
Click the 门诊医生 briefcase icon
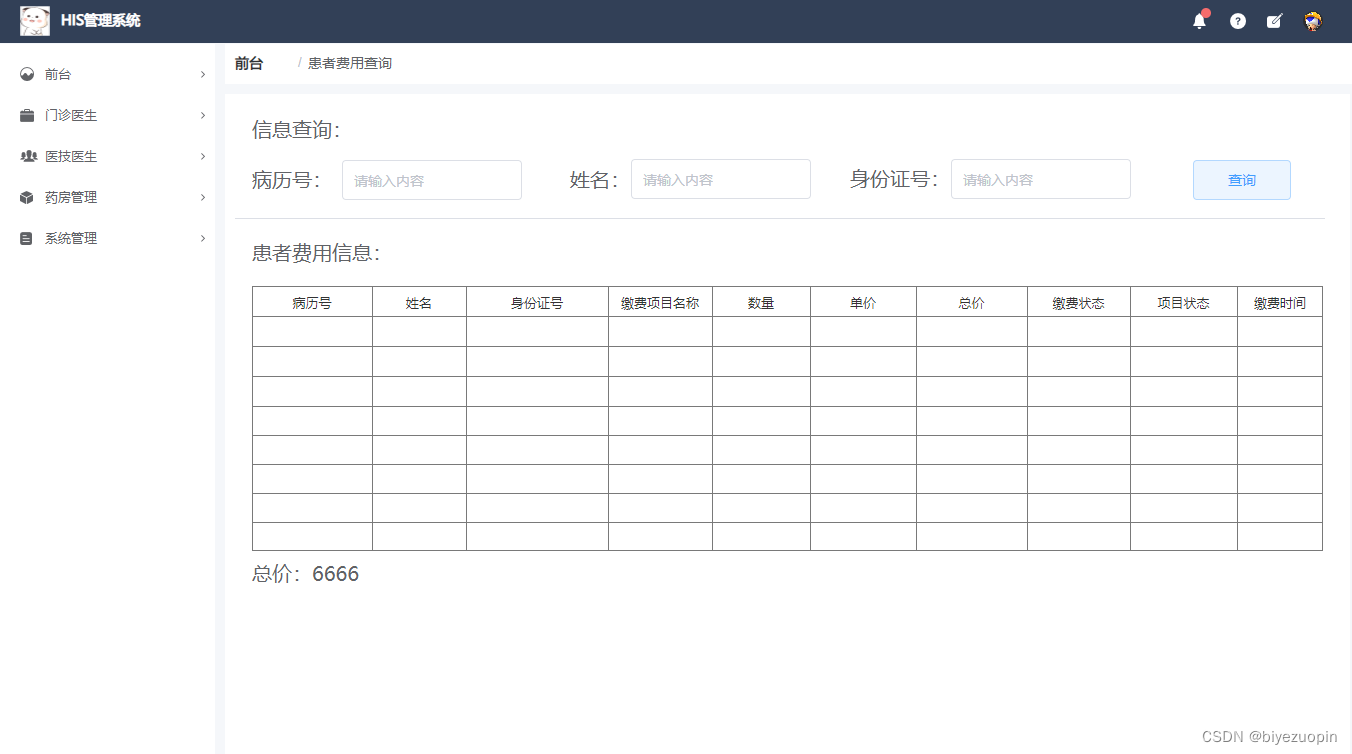click(x=27, y=115)
